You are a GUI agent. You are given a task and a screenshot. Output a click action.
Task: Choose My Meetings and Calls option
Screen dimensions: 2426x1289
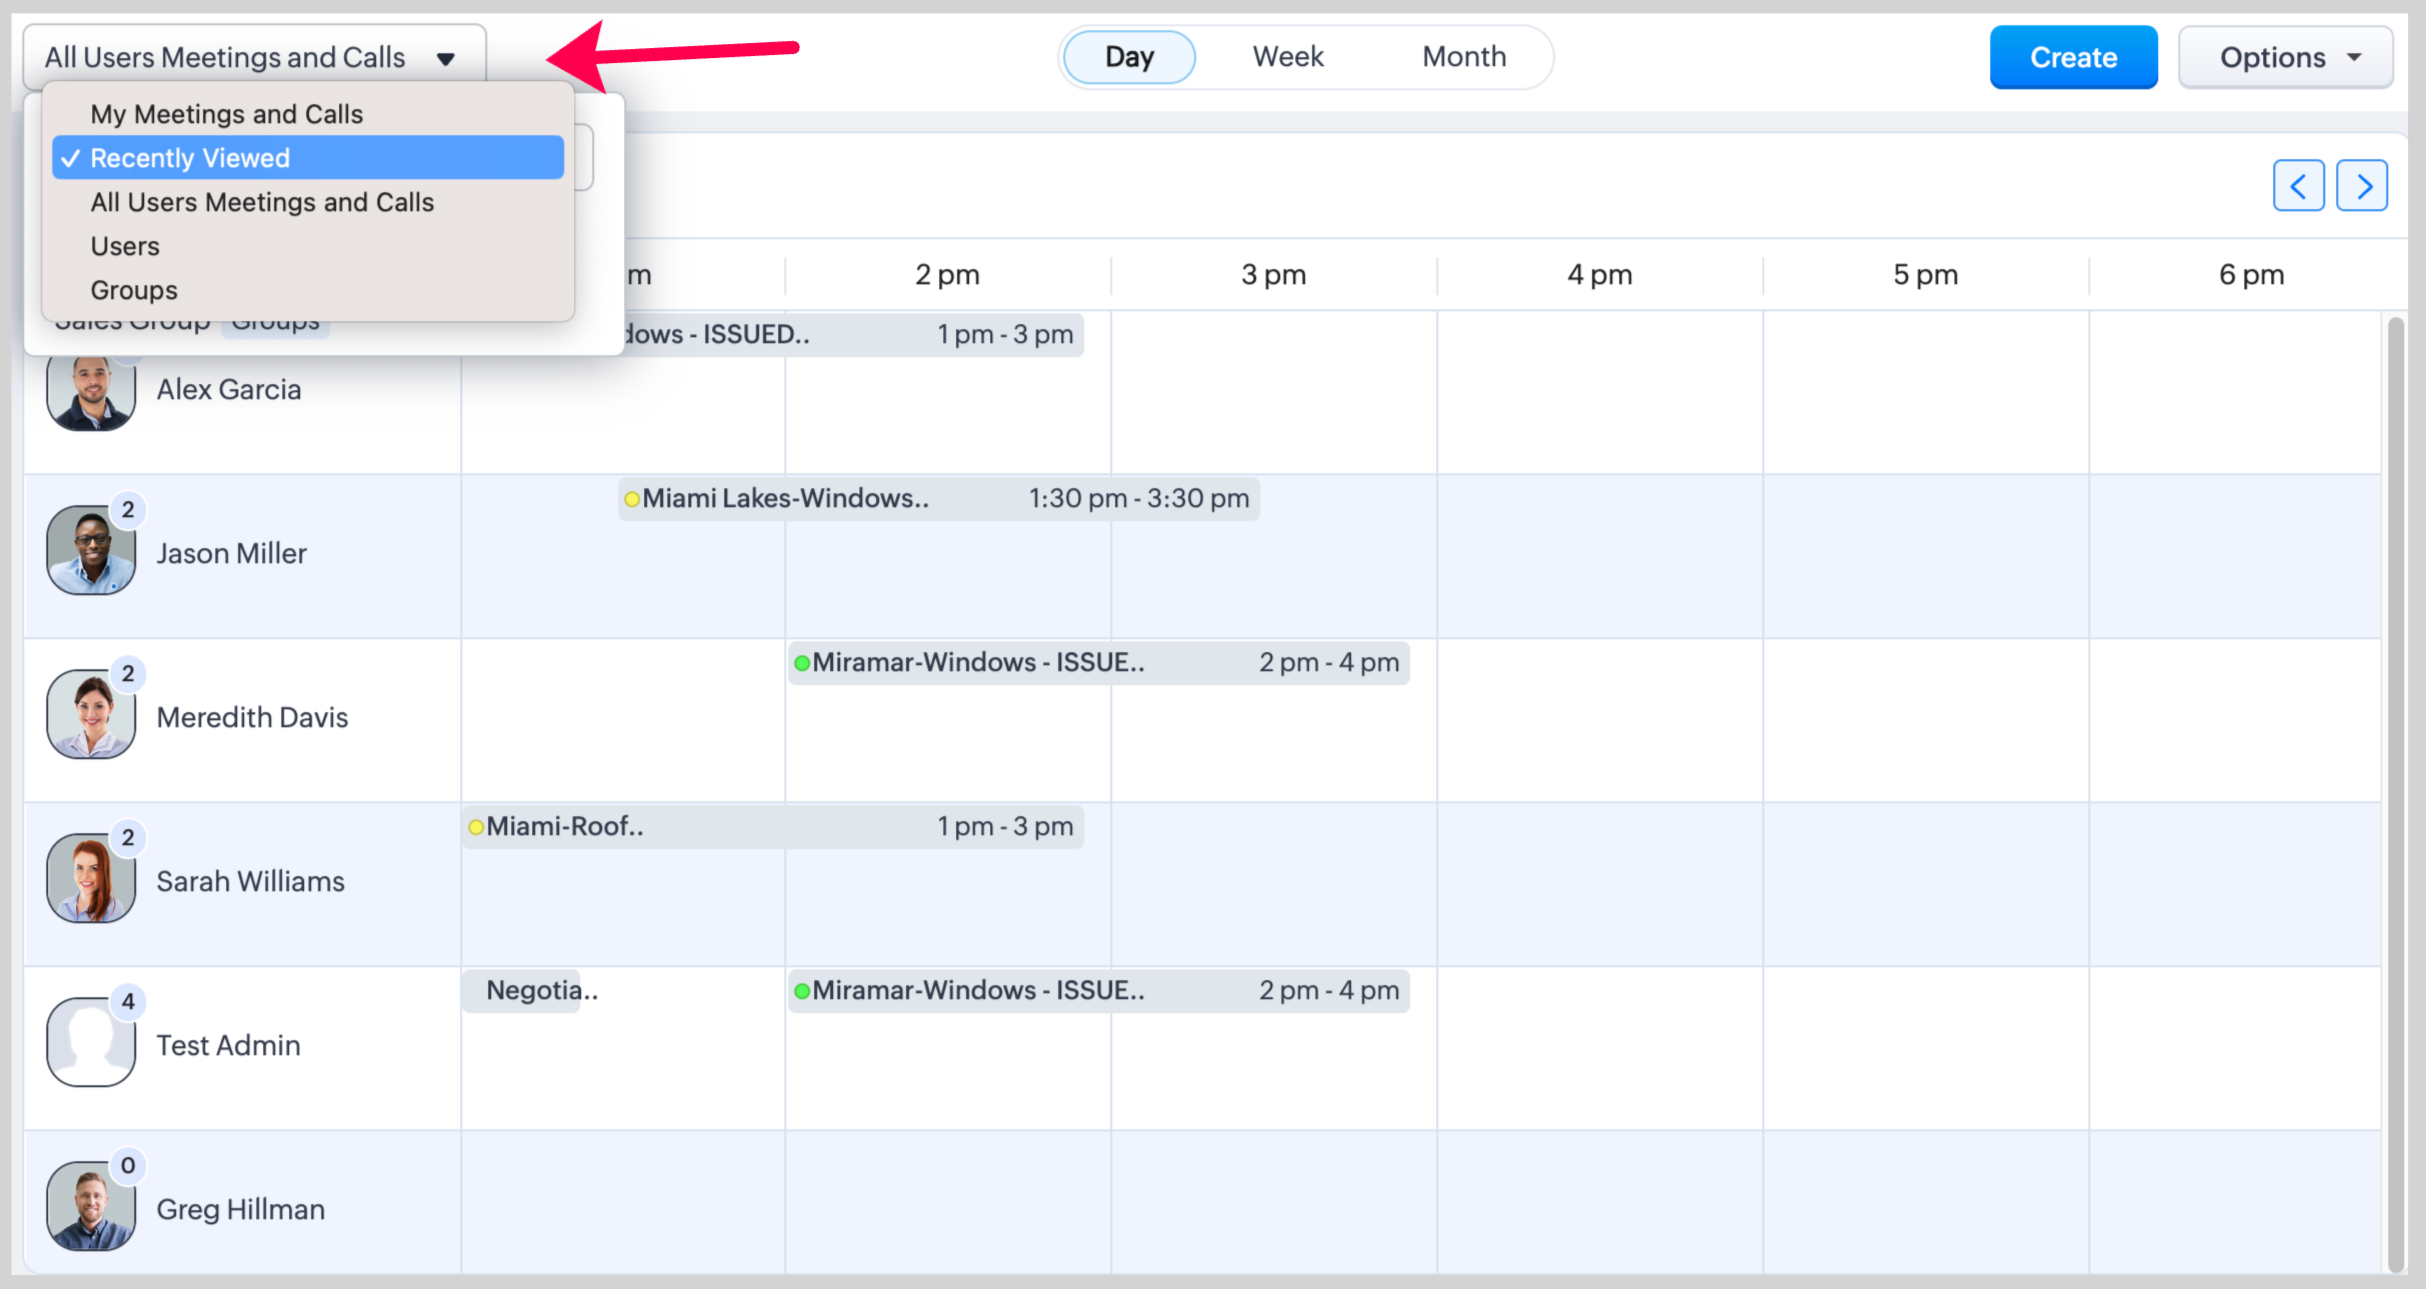tap(226, 114)
